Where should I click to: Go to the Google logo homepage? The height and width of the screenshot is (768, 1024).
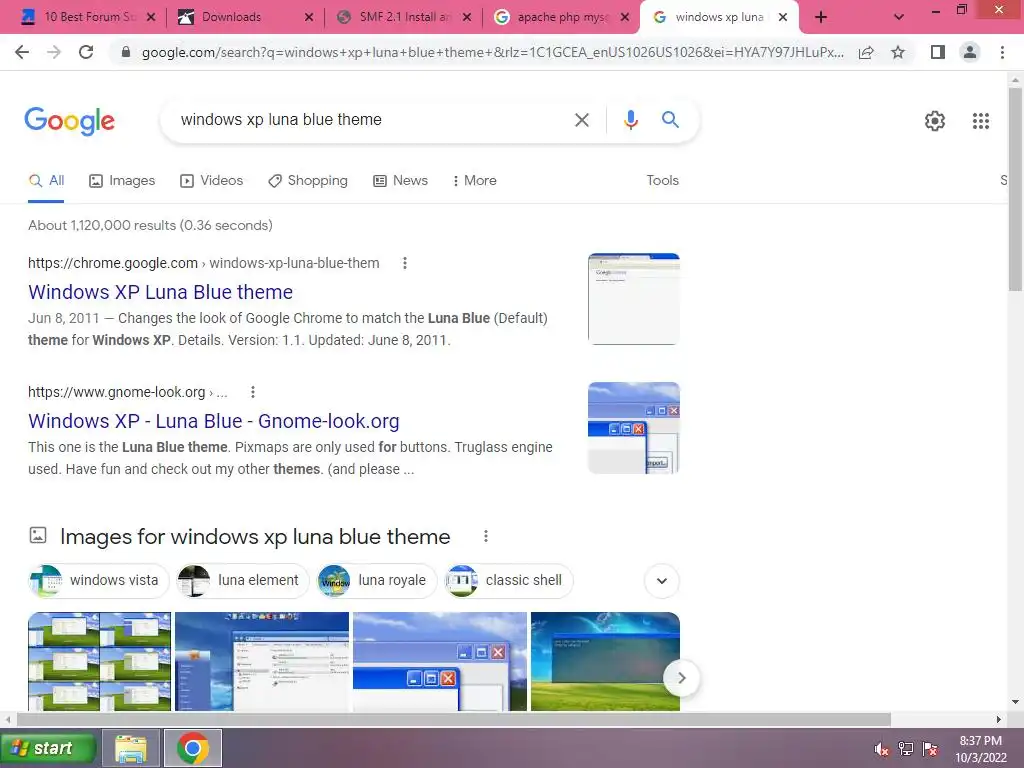pos(70,121)
